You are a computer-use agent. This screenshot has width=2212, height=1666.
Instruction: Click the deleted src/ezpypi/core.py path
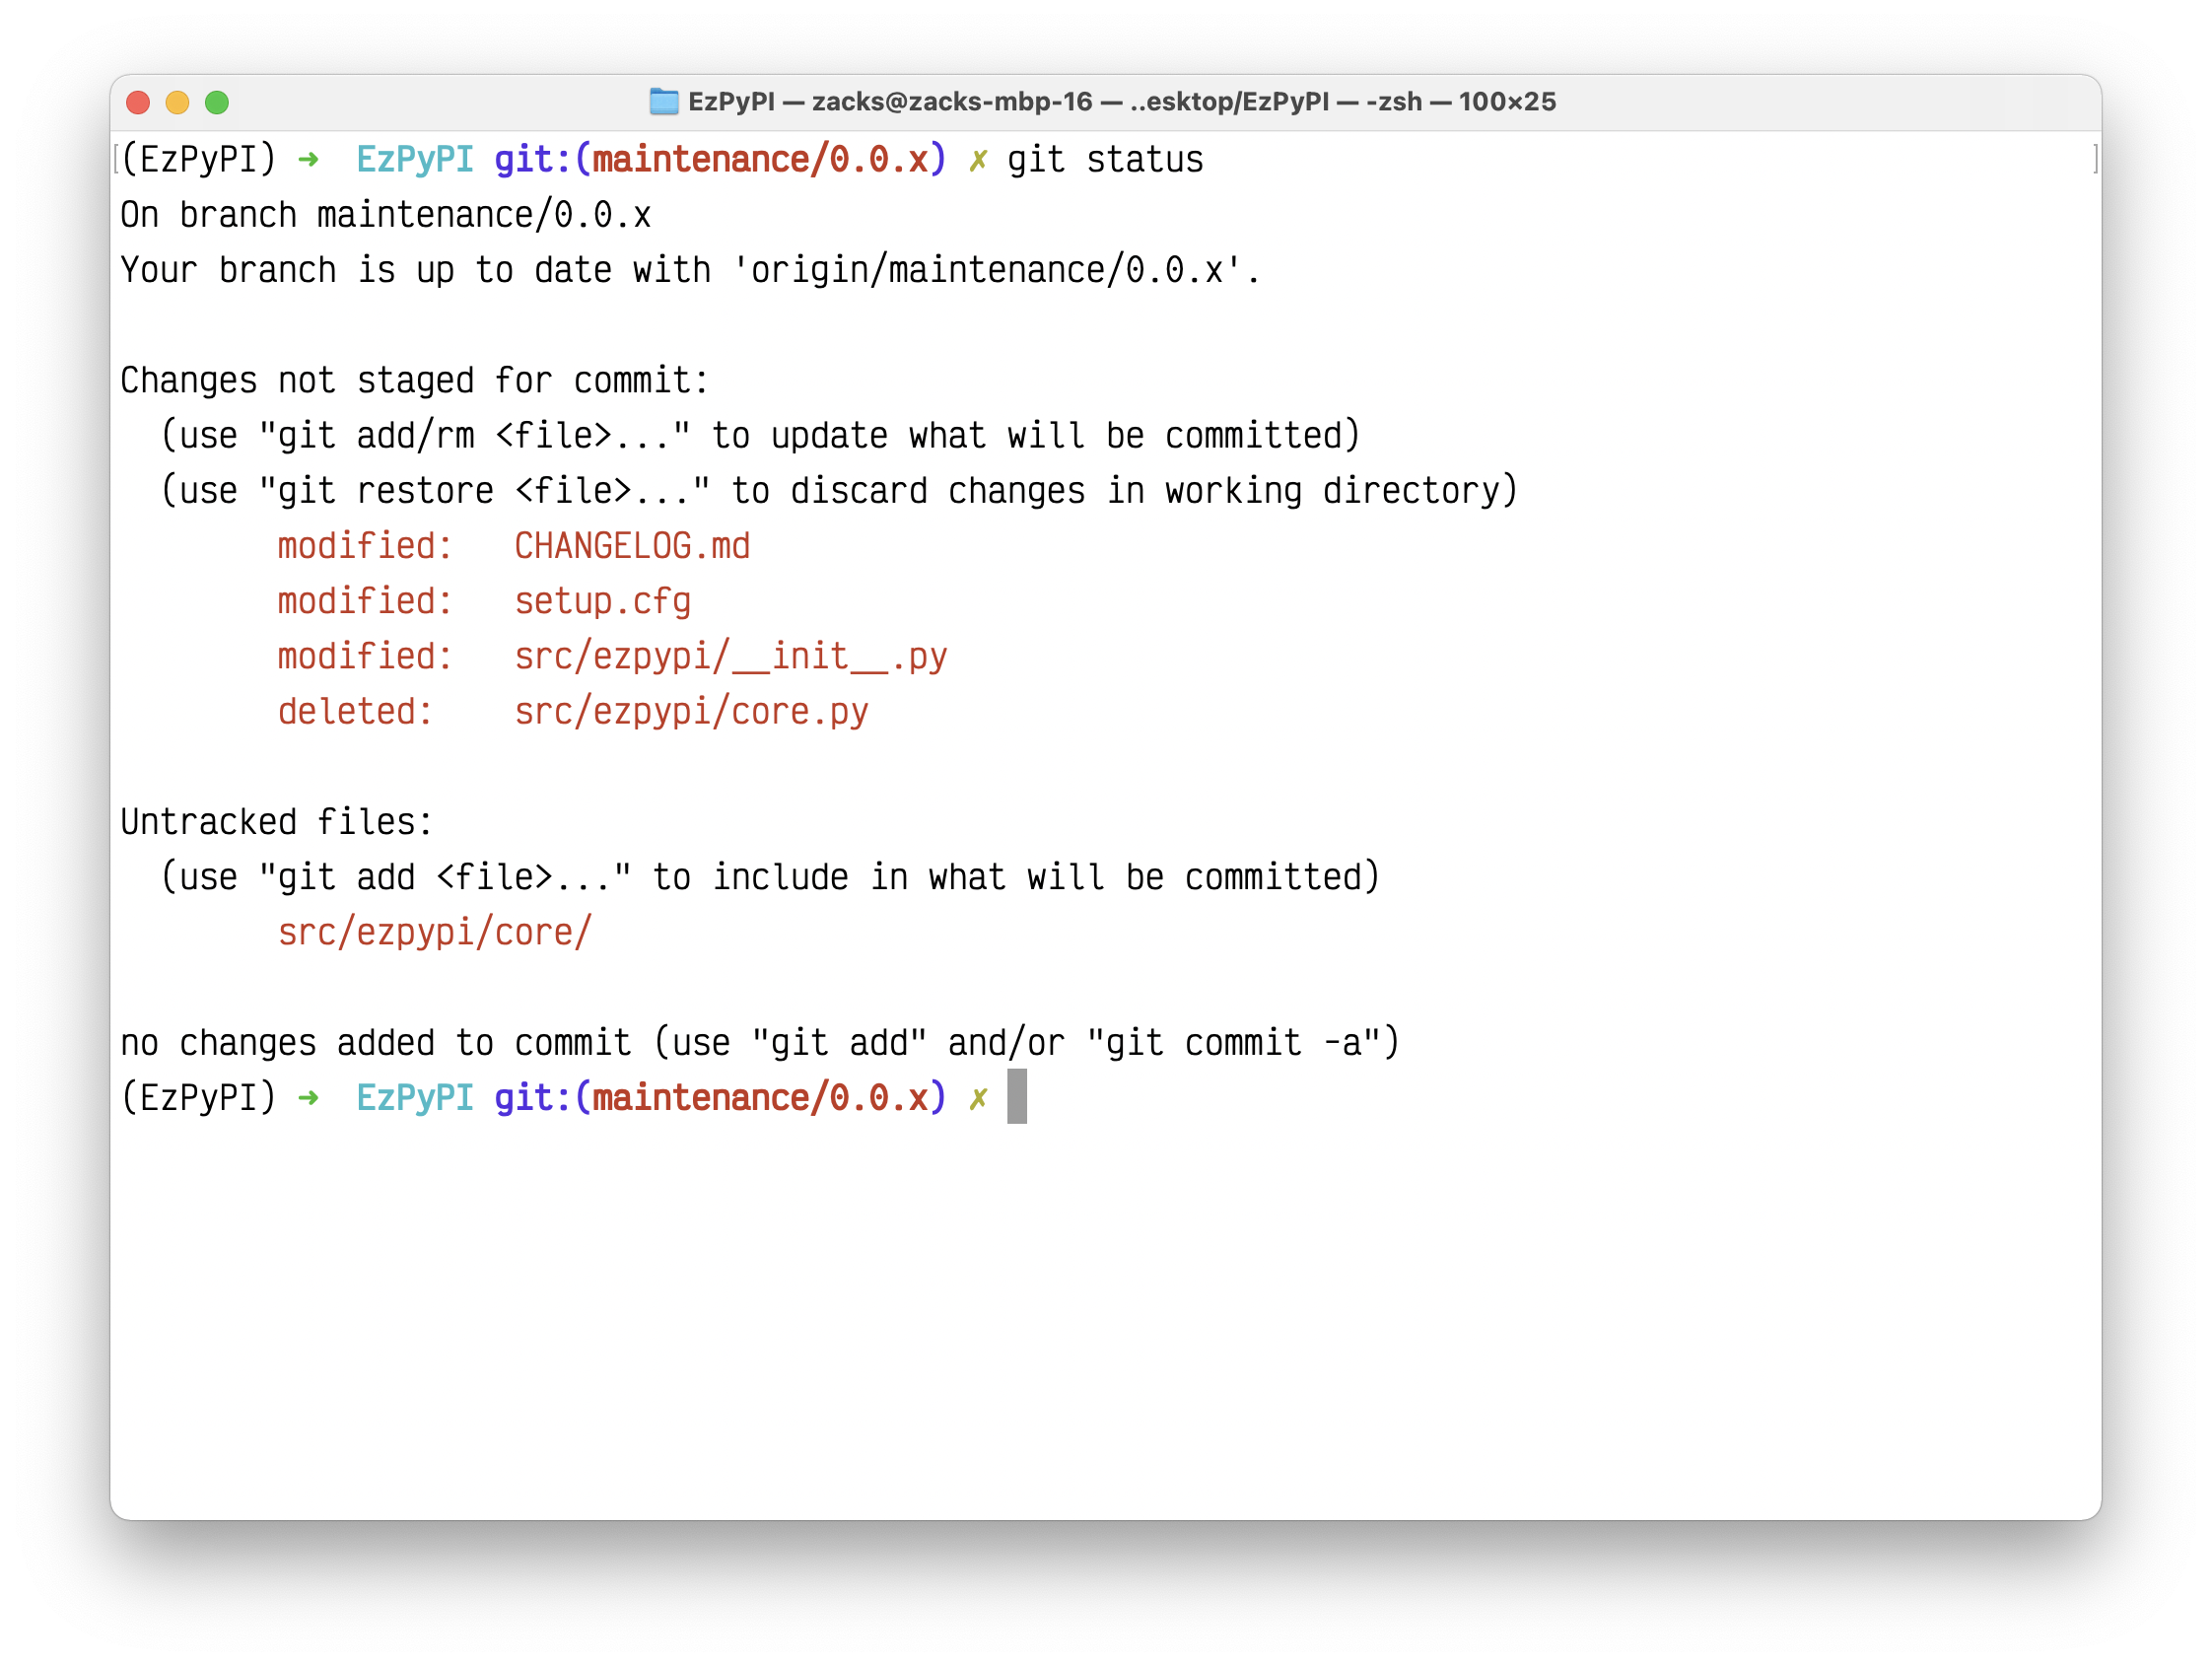pyautogui.click(x=690, y=712)
